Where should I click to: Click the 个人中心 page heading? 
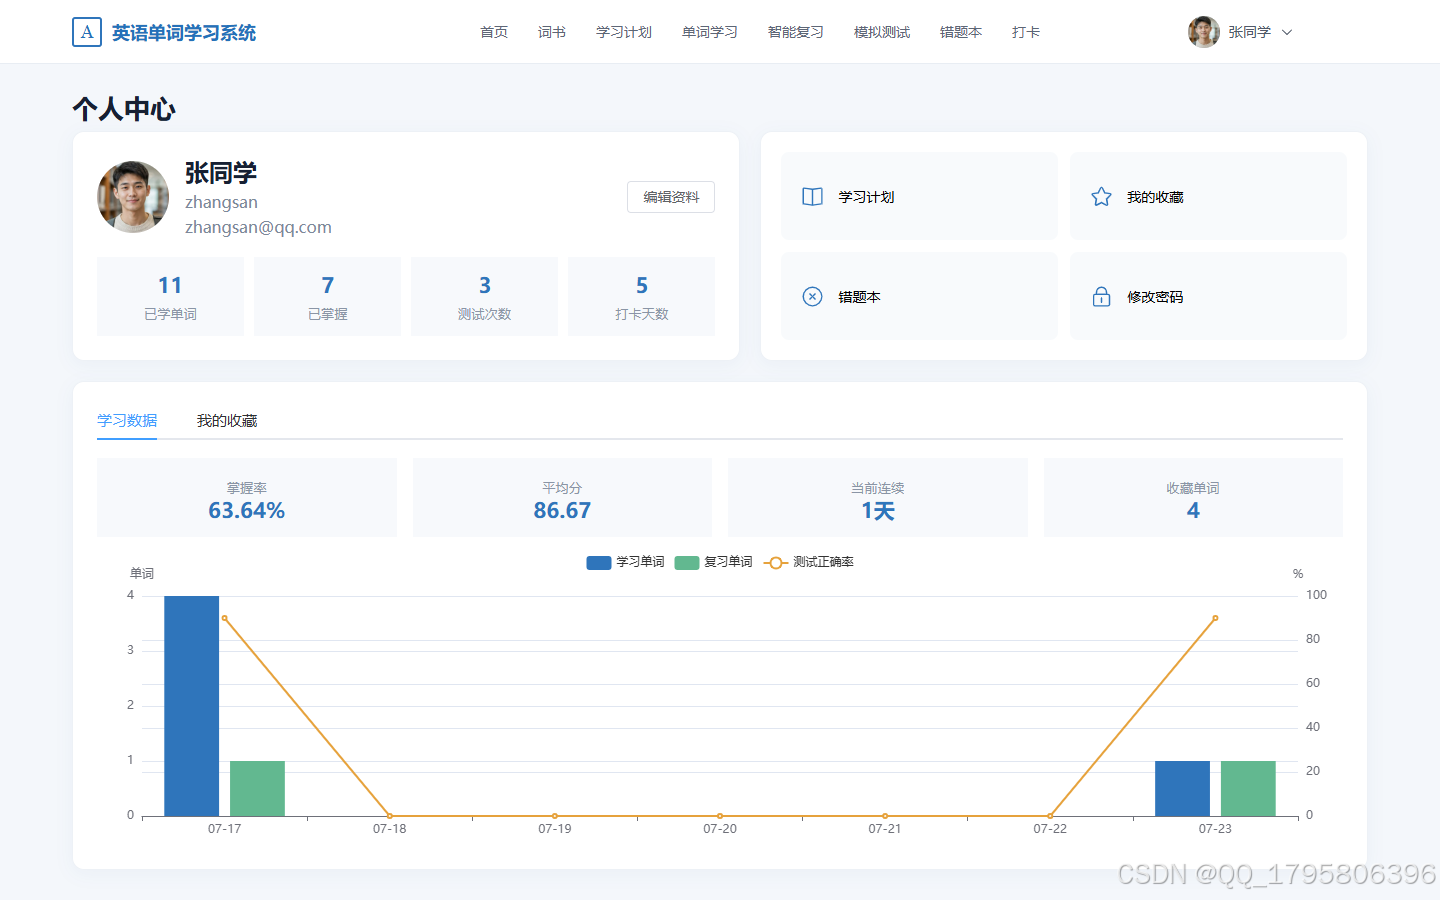(x=124, y=109)
